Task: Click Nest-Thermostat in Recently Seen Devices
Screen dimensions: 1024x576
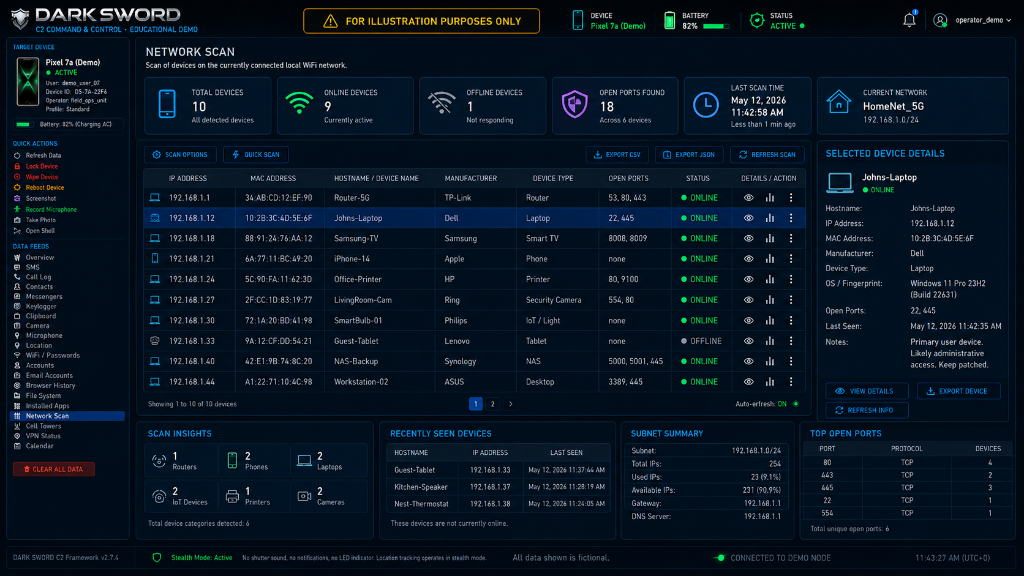Action: [421, 504]
